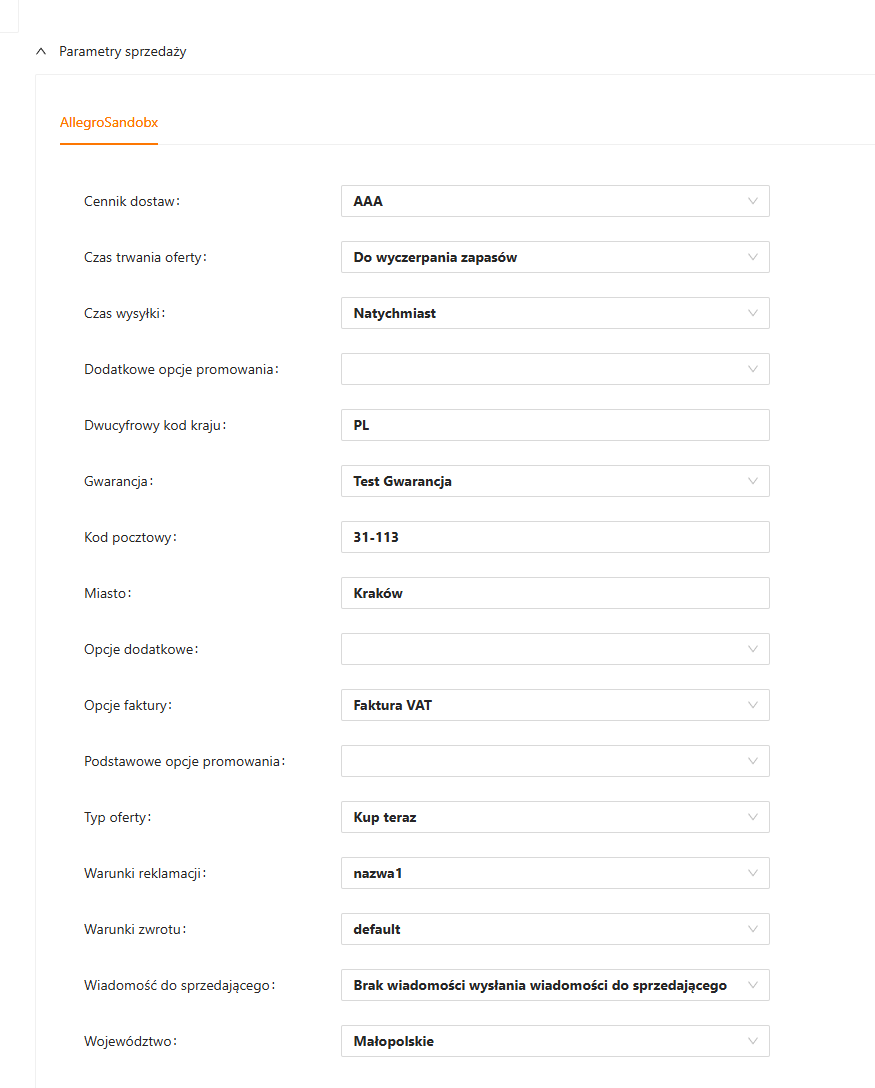Expand the Typ oferty dropdown
The height and width of the screenshot is (1088, 875).
point(555,817)
